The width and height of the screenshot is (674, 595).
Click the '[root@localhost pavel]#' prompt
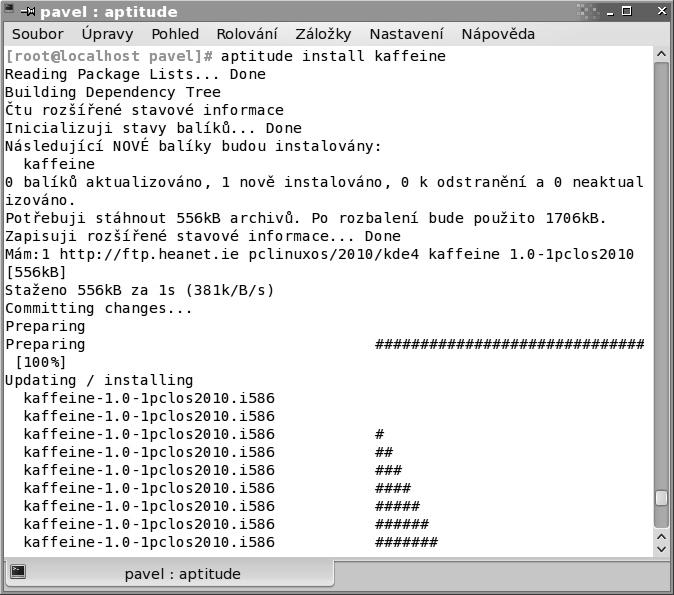[109, 56]
